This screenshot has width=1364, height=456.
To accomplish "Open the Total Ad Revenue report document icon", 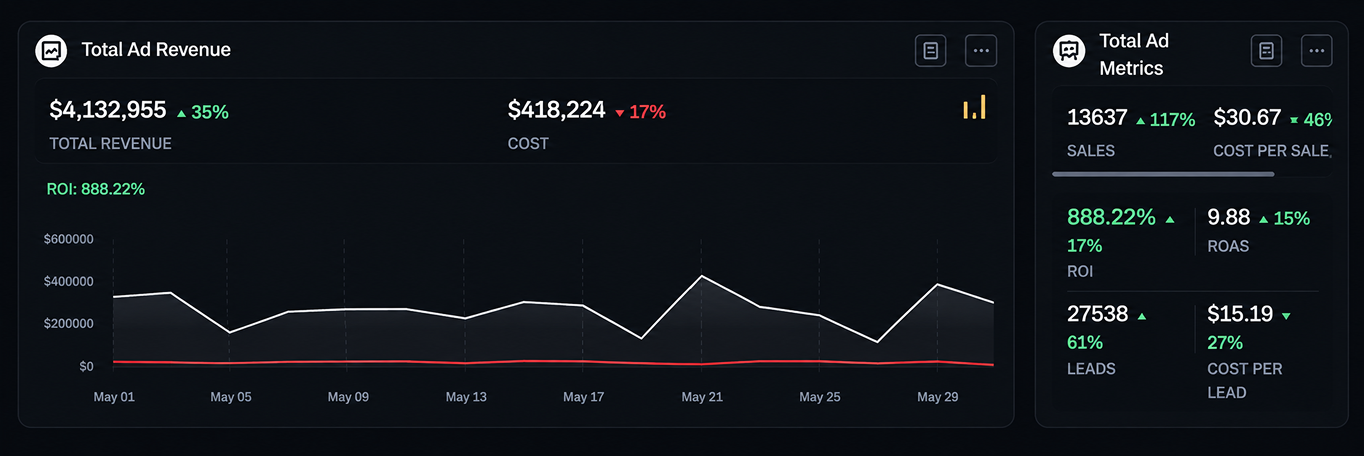I will [x=931, y=50].
